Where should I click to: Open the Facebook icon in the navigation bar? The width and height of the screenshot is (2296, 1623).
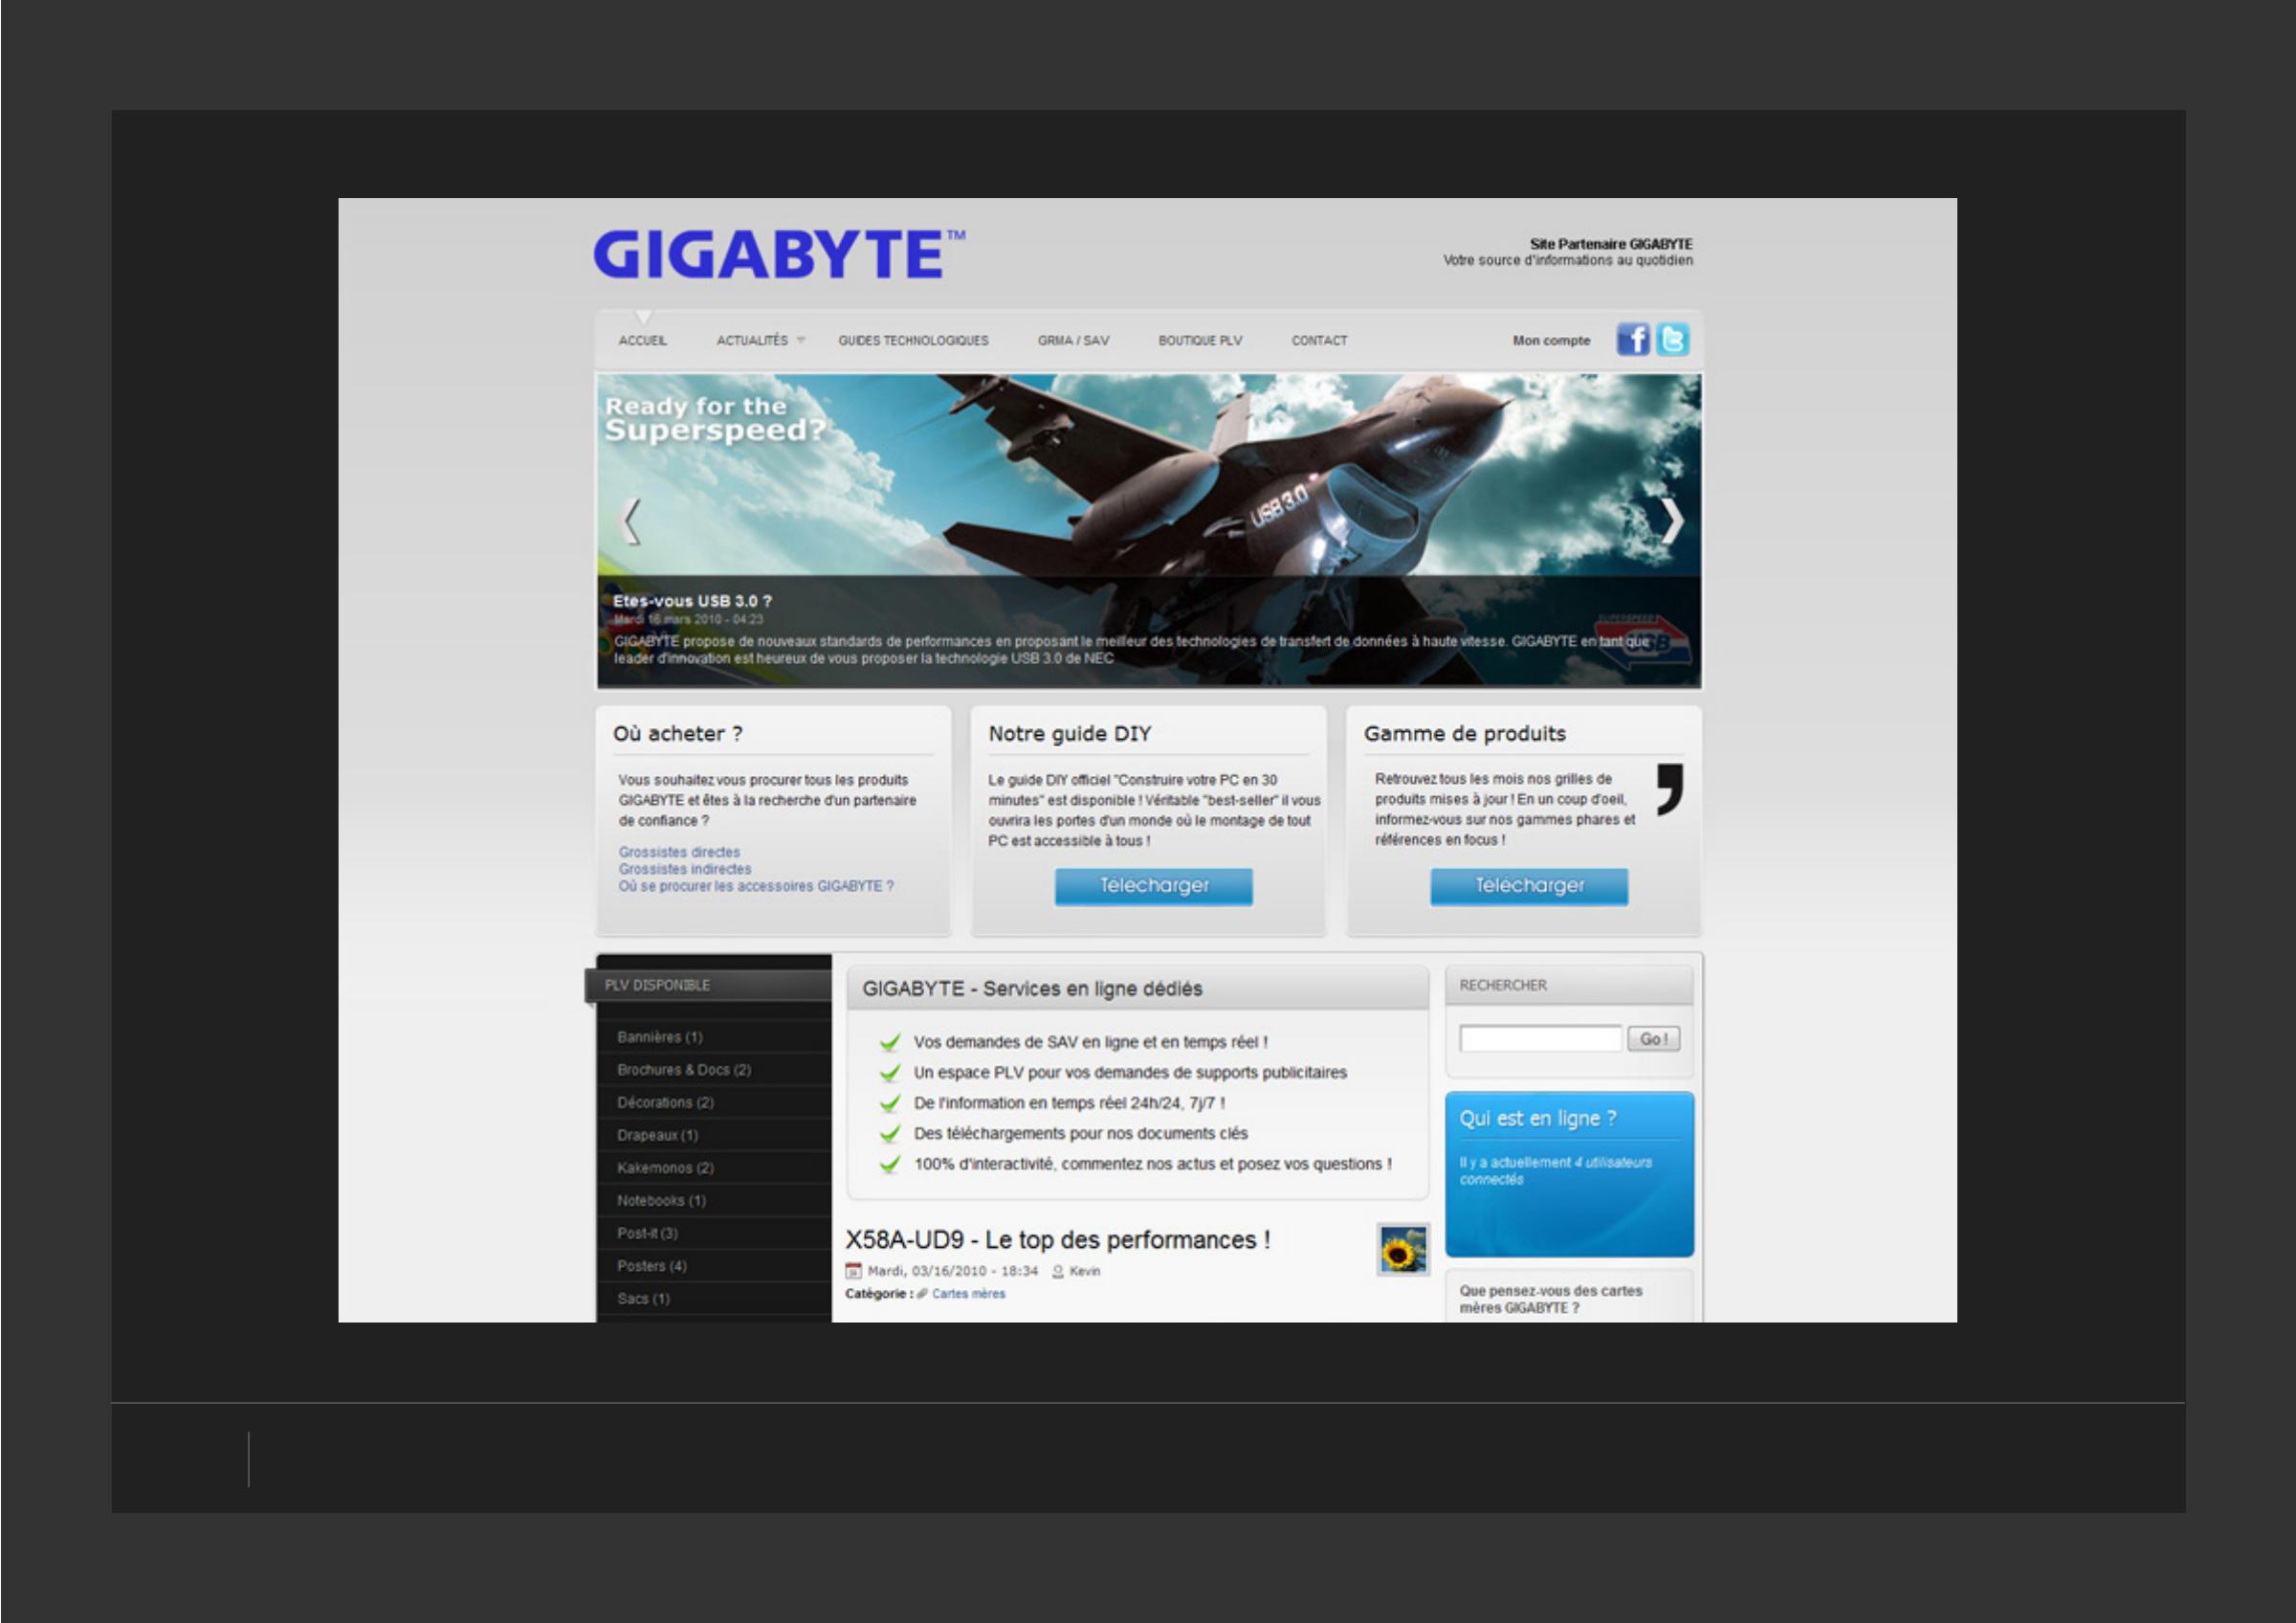pos(1633,340)
